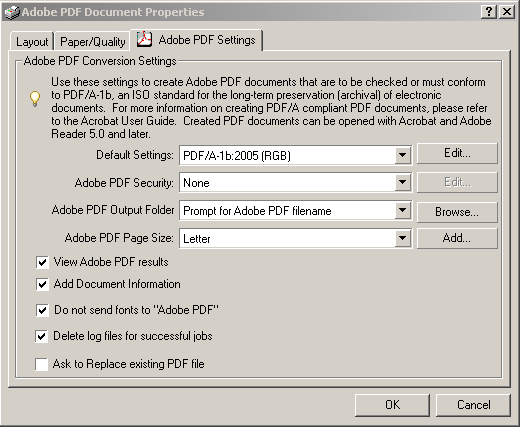Click the PDF/A-1b description paragraph text
Viewport: 520px width, 427px height.
click(x=271, y=108)
